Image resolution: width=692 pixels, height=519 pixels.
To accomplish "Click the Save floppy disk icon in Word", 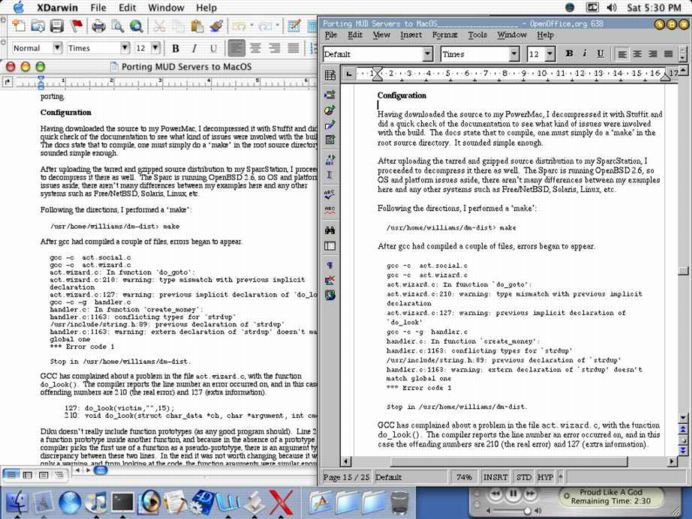I will [56, 26].
